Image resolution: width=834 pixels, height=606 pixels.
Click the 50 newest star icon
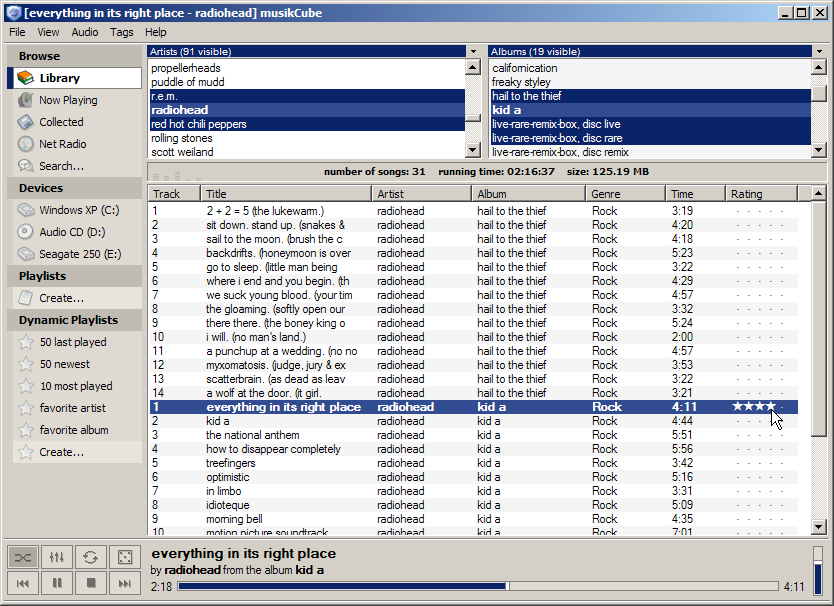pos(25,364)
